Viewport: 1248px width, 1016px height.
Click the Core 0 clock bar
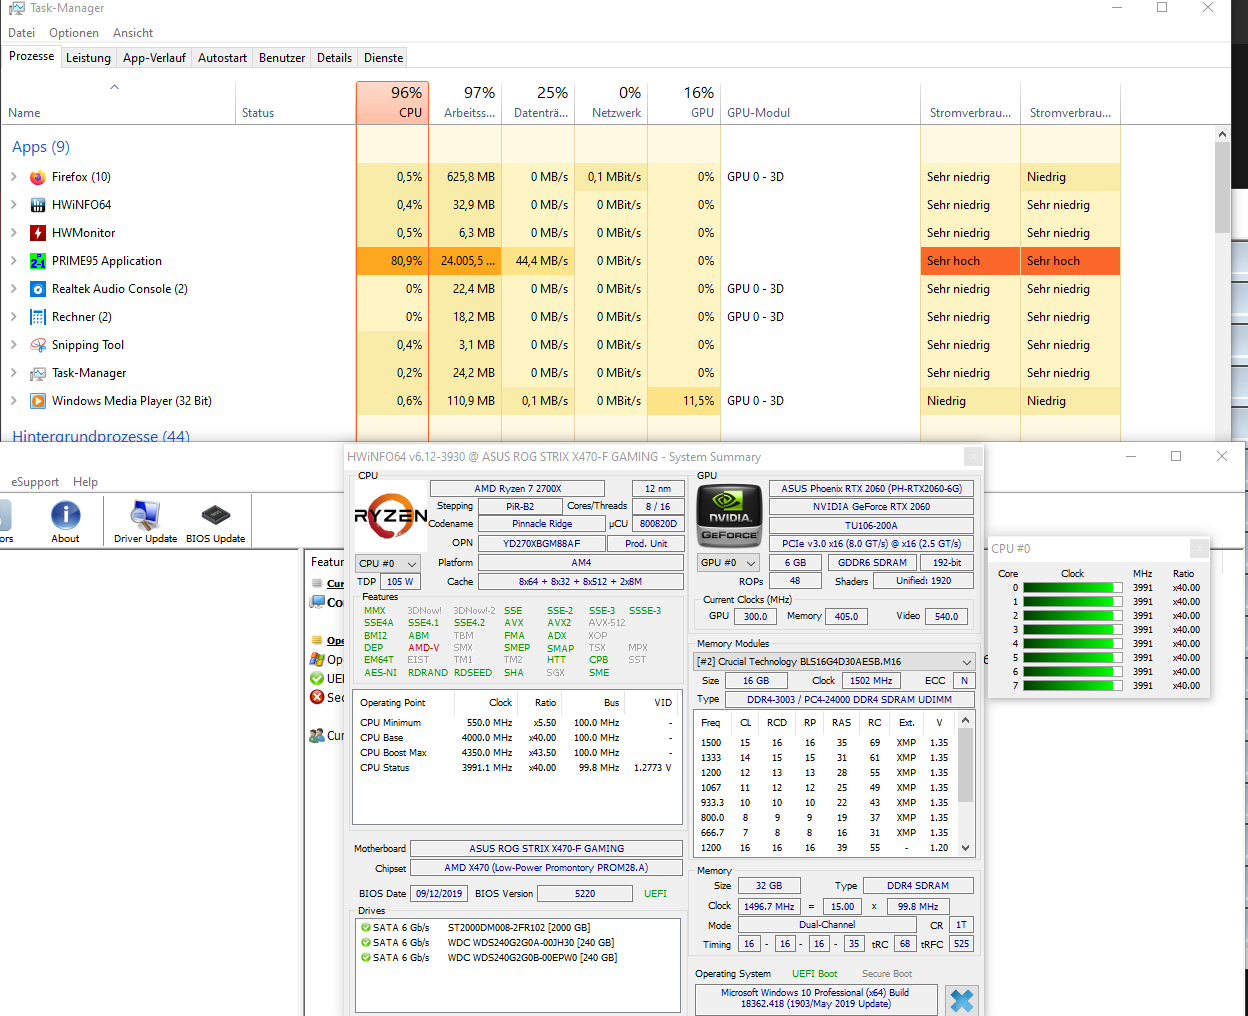(1072, 588)
